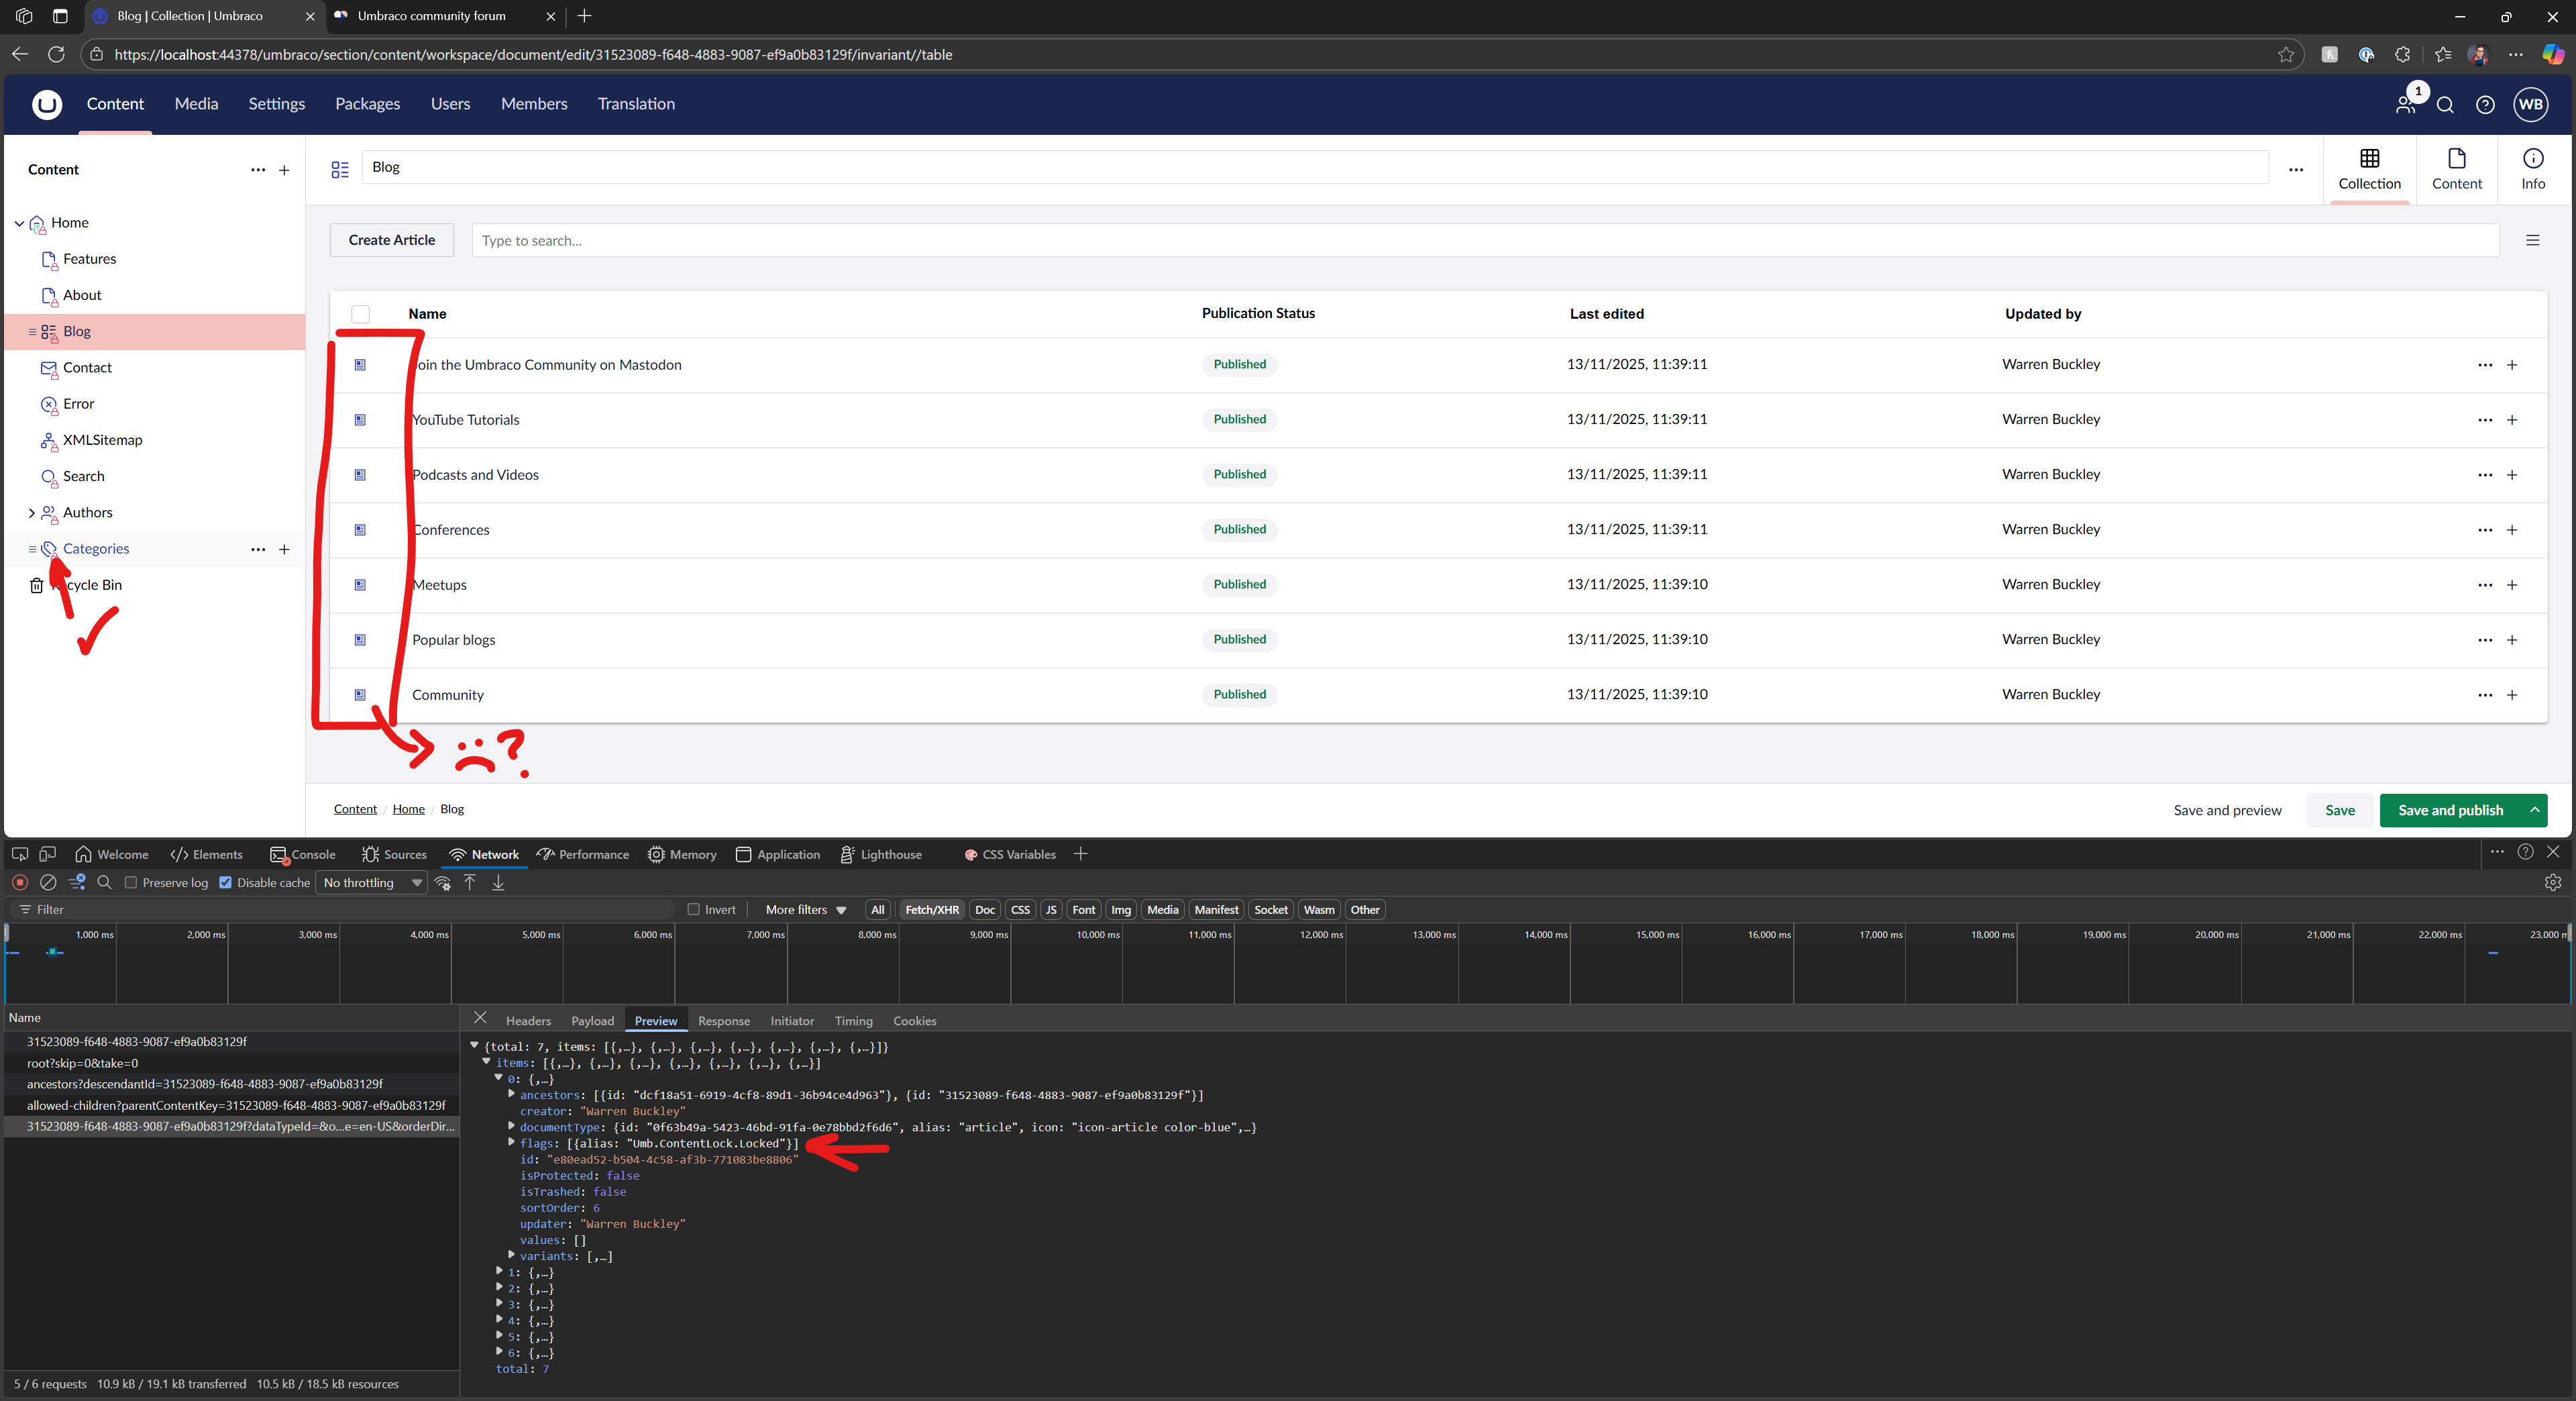Click the Umbraco logo icon
Image resolution: width=2576 pixels, height=1401 pixels.
(47, 104)
